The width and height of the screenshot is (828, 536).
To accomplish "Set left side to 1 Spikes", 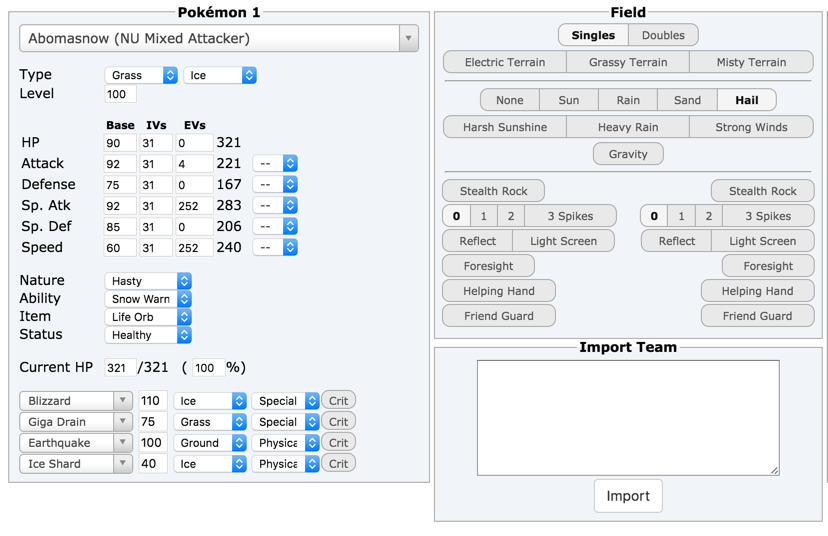I will pyautogui.click(x=483, y=216).
